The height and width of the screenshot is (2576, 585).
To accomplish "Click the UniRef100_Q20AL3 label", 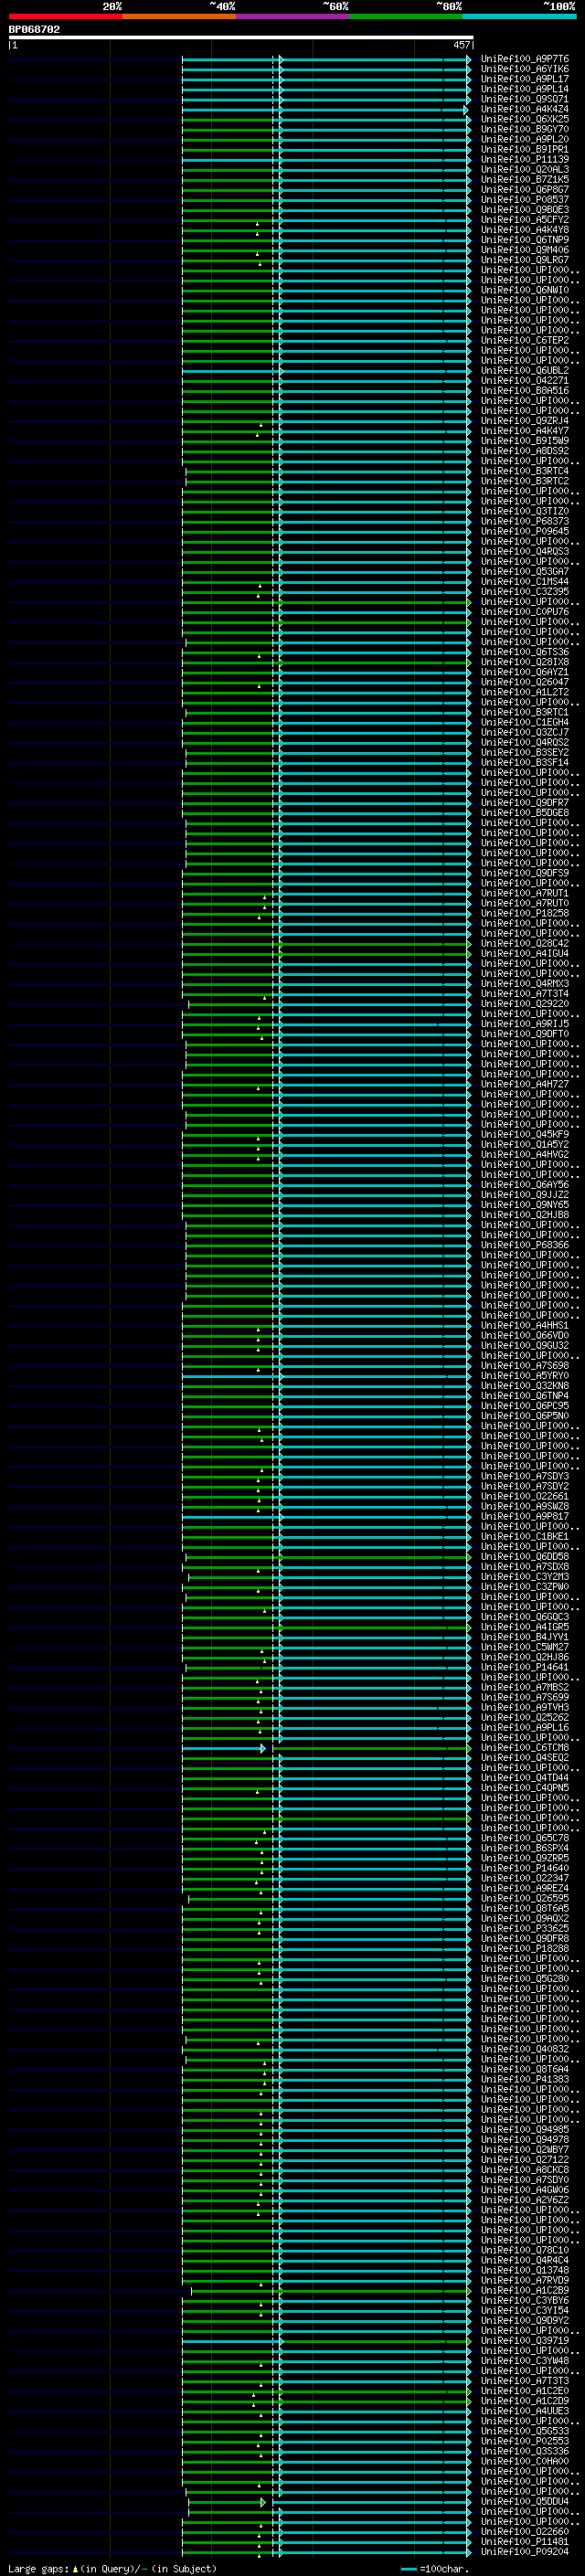I will pyautogui.click(x=525, y=169).
